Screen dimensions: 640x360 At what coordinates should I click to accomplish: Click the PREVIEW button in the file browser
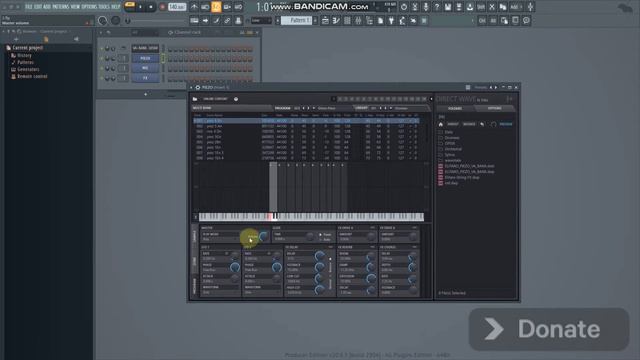pyautogui.click(x=506, y=124)
